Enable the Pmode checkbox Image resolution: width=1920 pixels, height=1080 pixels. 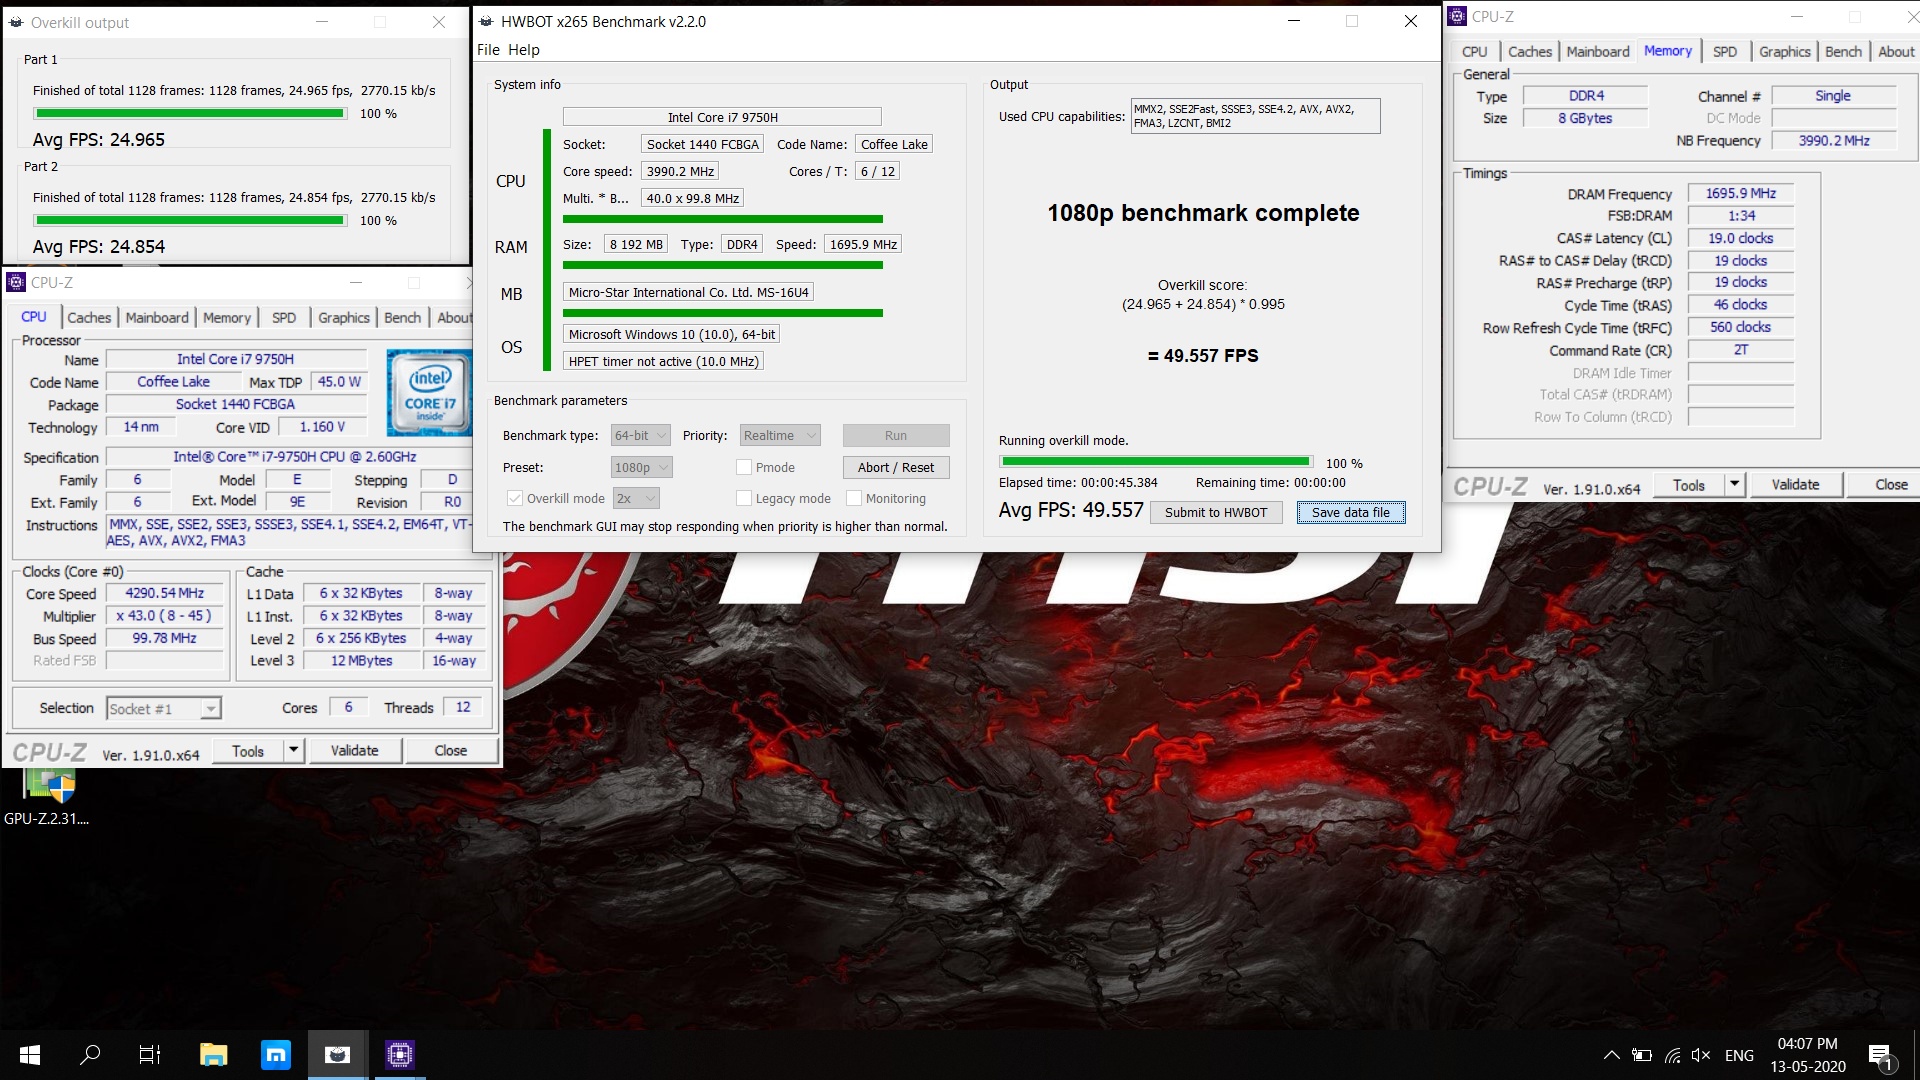[x=744, y=467]
